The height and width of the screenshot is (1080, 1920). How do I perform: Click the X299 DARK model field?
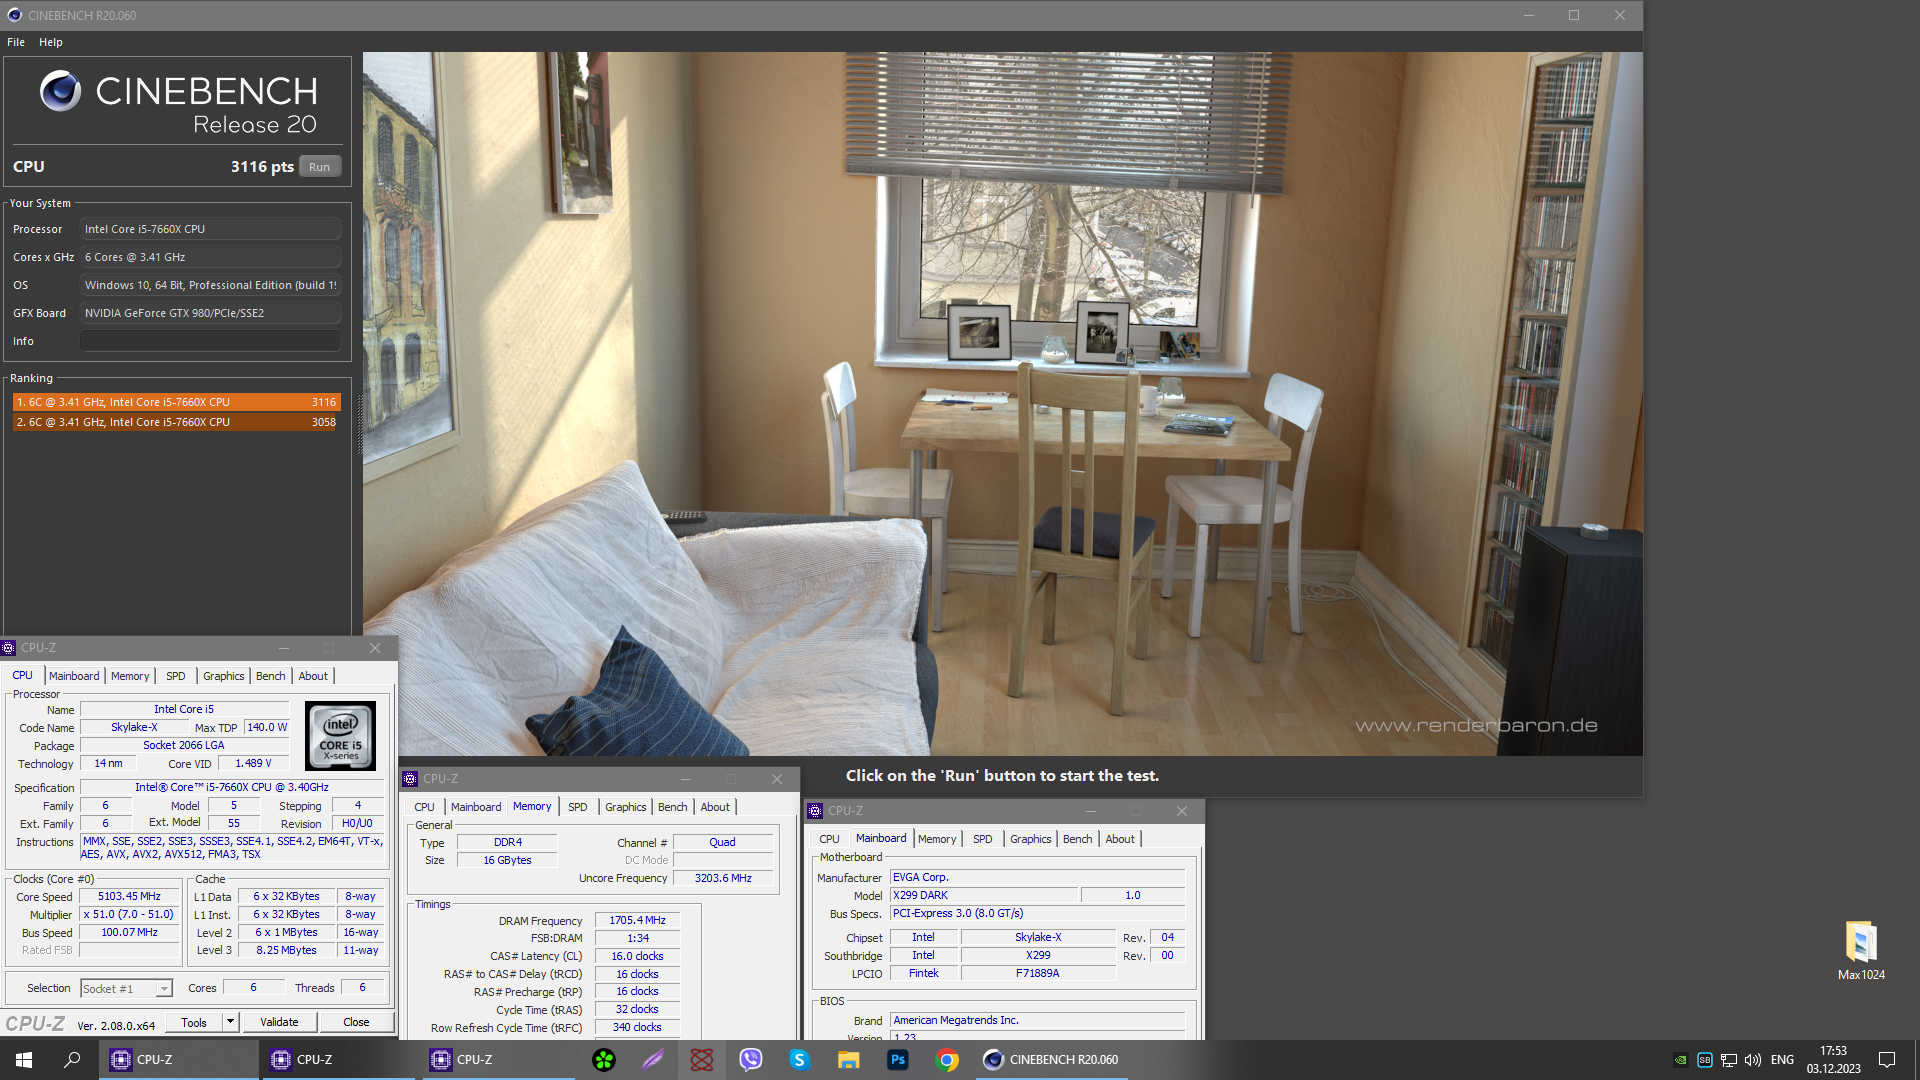click(x=984, y=895)
